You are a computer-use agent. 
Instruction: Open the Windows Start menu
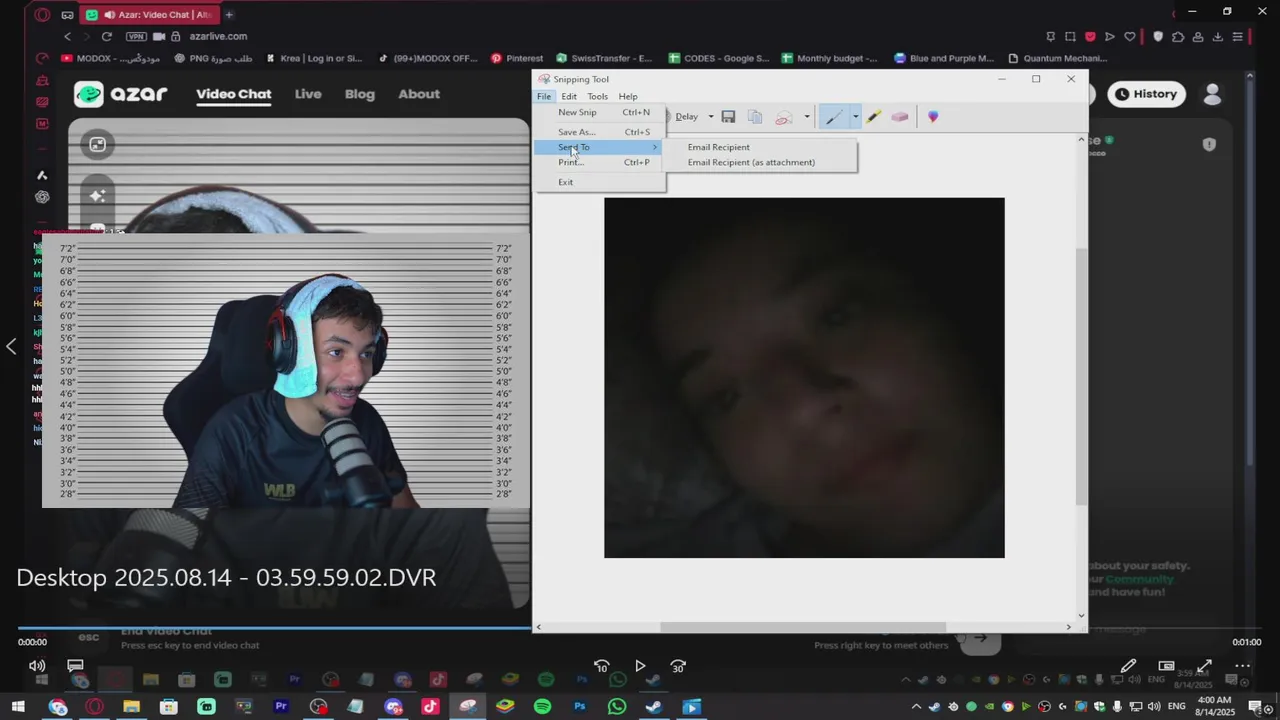(18, 707)
